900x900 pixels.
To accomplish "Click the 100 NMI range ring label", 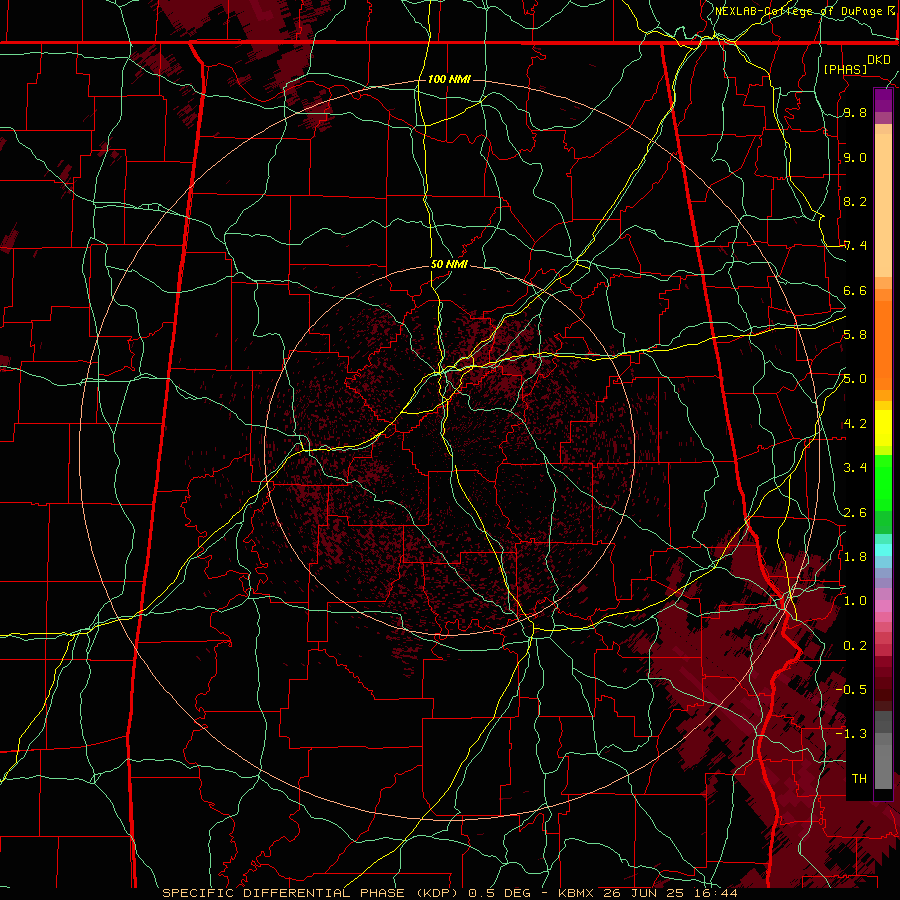I will (x=449, y=79).
